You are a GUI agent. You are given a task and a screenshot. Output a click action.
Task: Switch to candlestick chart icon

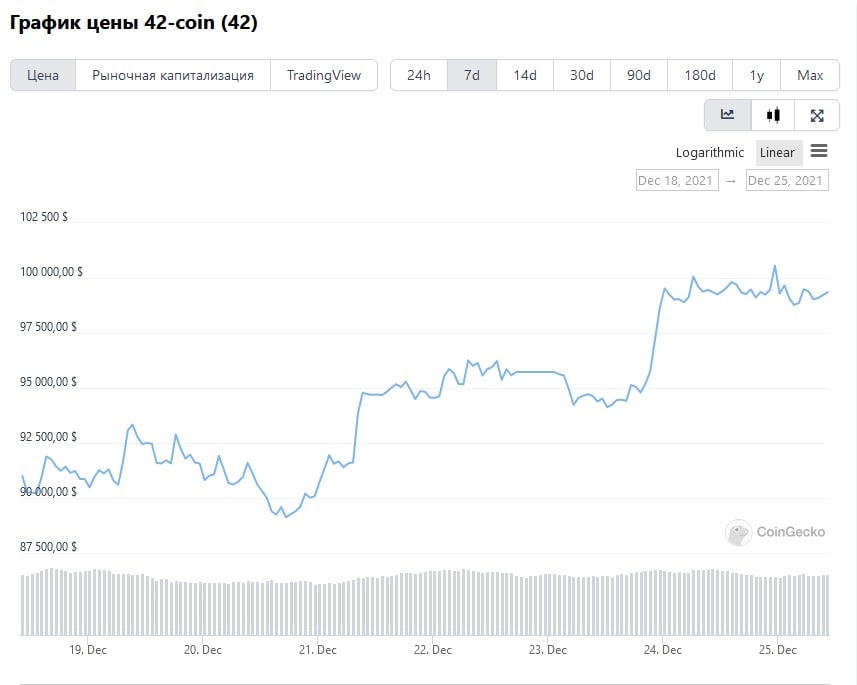click(x=773, y=115)
